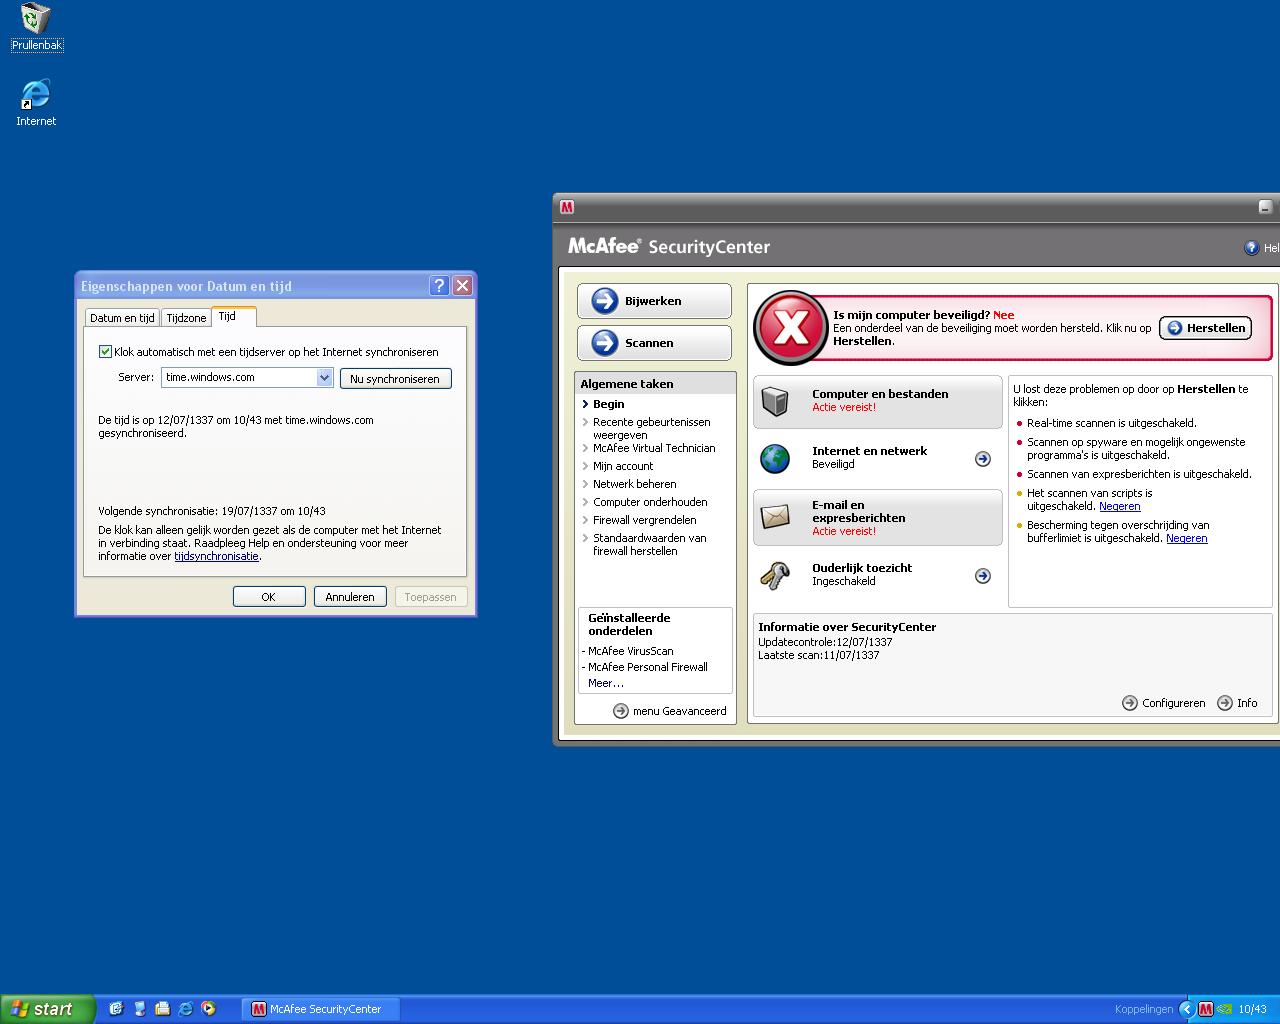This screenshot has height=1024, width=1280.
Task: Click Laatste scan:11/07/1337 text
Action: coord(819,655)
